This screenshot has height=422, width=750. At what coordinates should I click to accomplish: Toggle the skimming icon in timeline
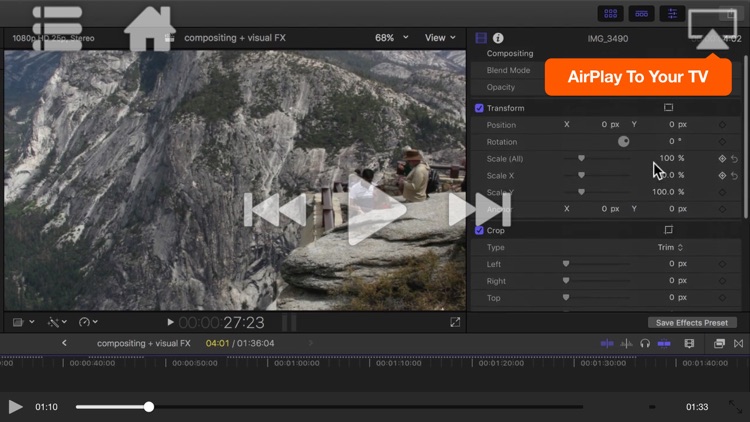[x=607, y=344]
